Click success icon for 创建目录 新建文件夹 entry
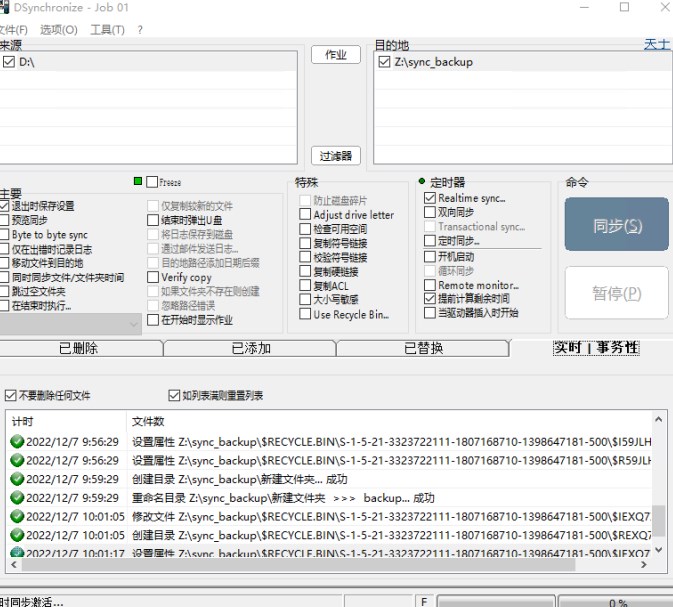673x607 pixels. pyautogui.click(x=17, y=479)
